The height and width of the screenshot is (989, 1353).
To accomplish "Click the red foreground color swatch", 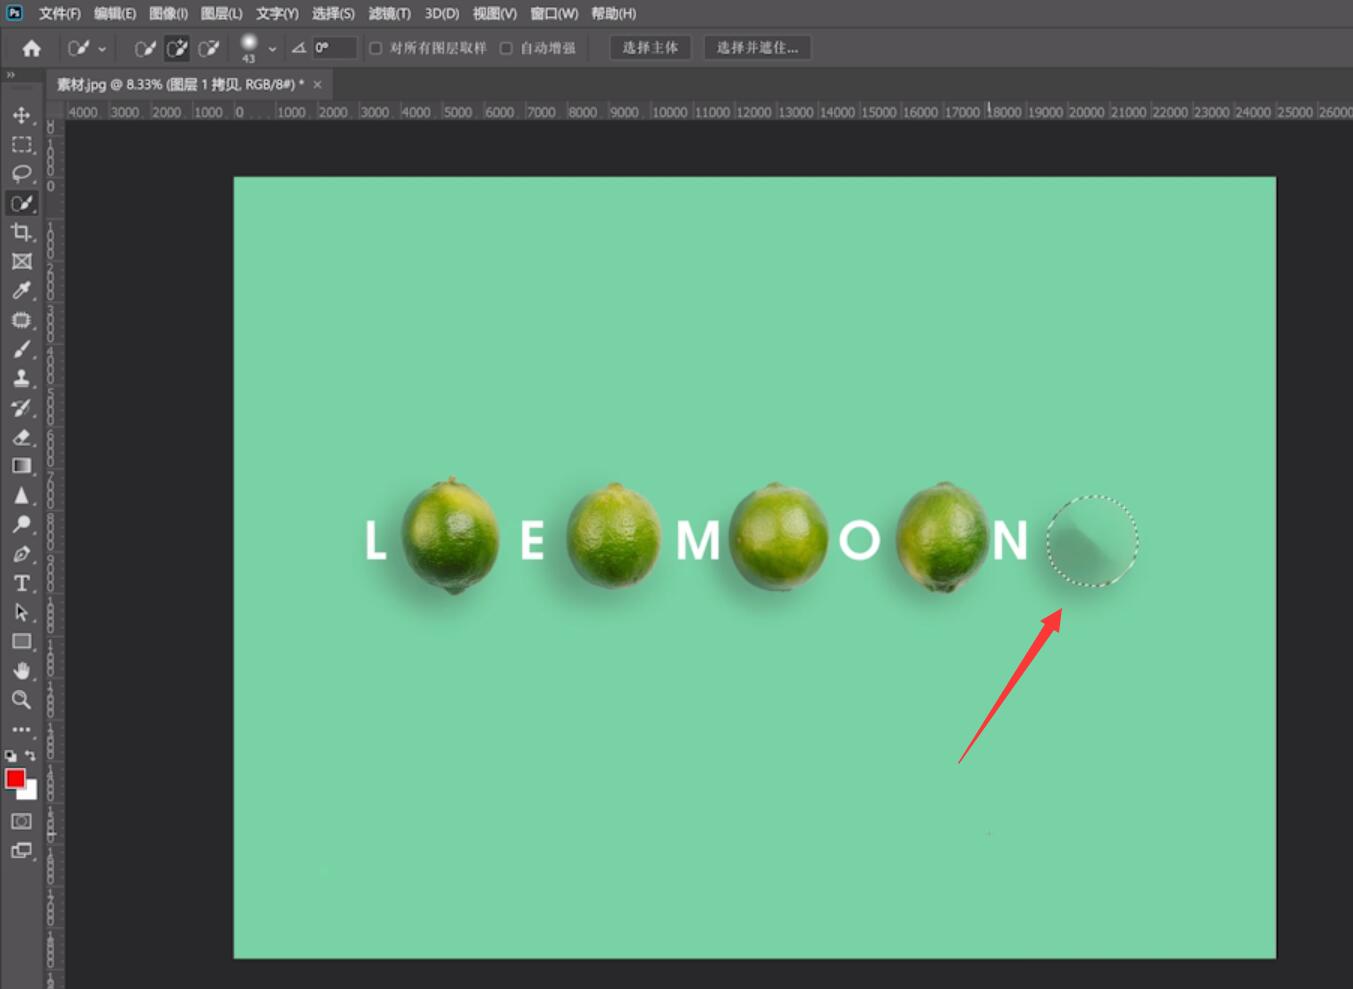I will point(14,778).
